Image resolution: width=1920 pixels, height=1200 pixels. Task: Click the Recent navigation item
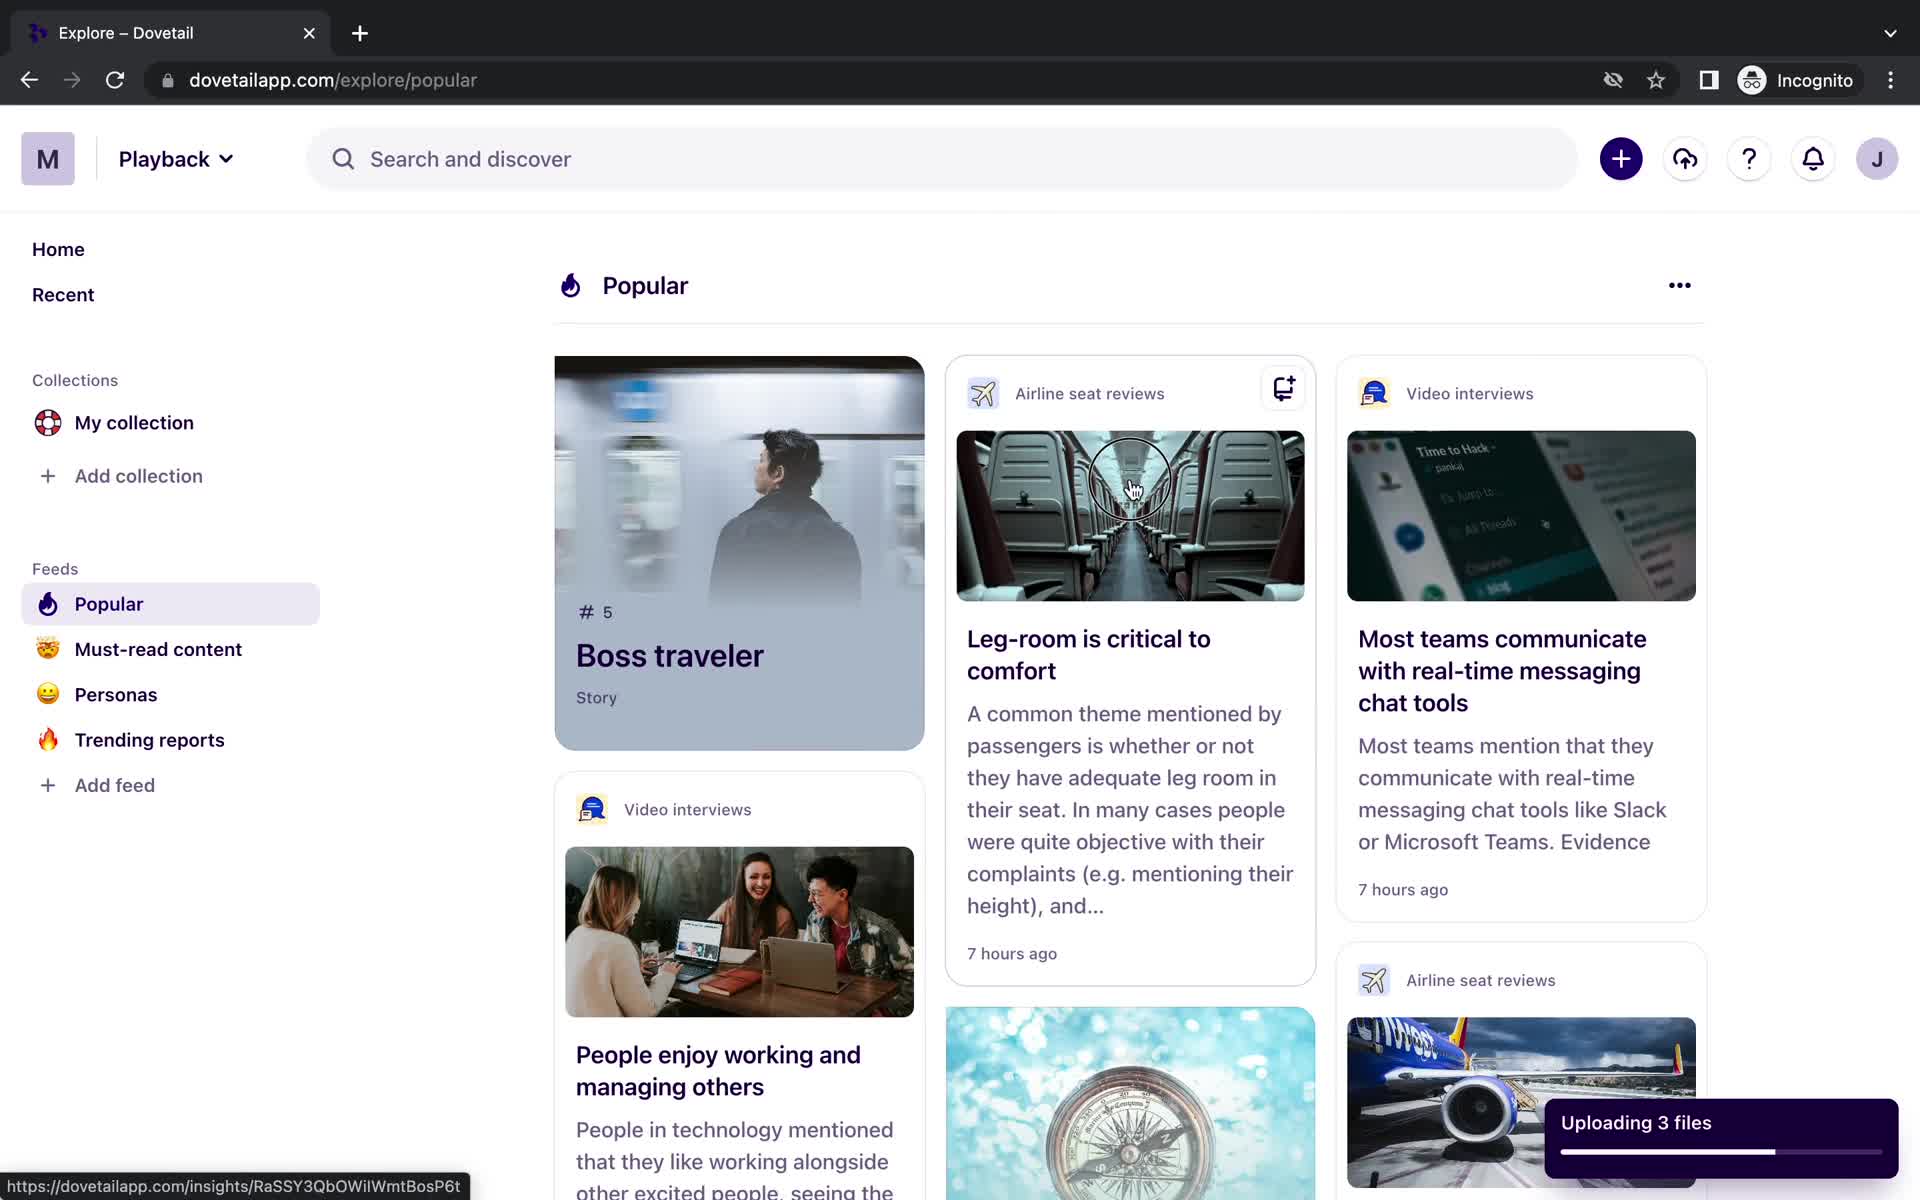[62, 293]
